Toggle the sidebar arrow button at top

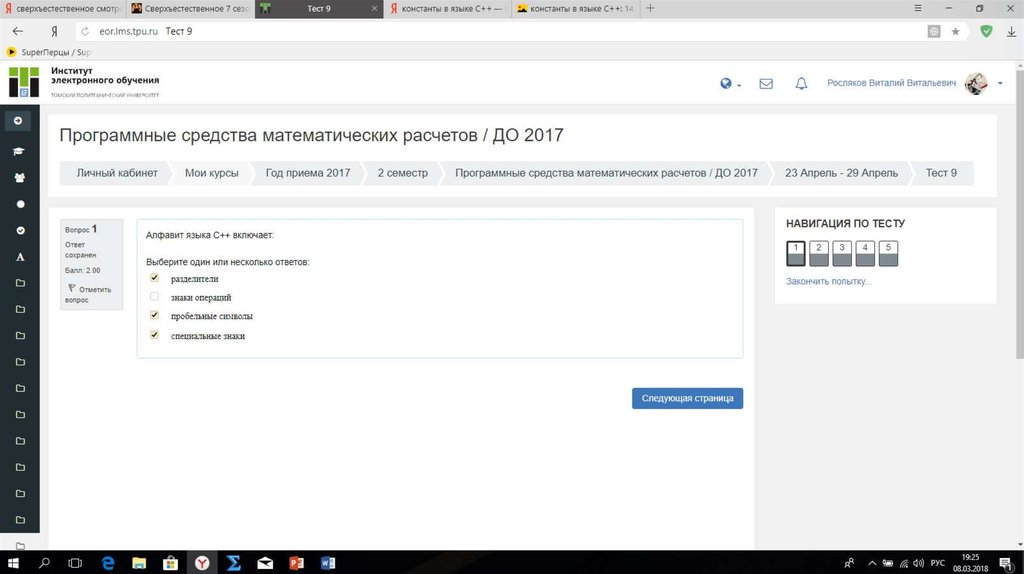18,121
